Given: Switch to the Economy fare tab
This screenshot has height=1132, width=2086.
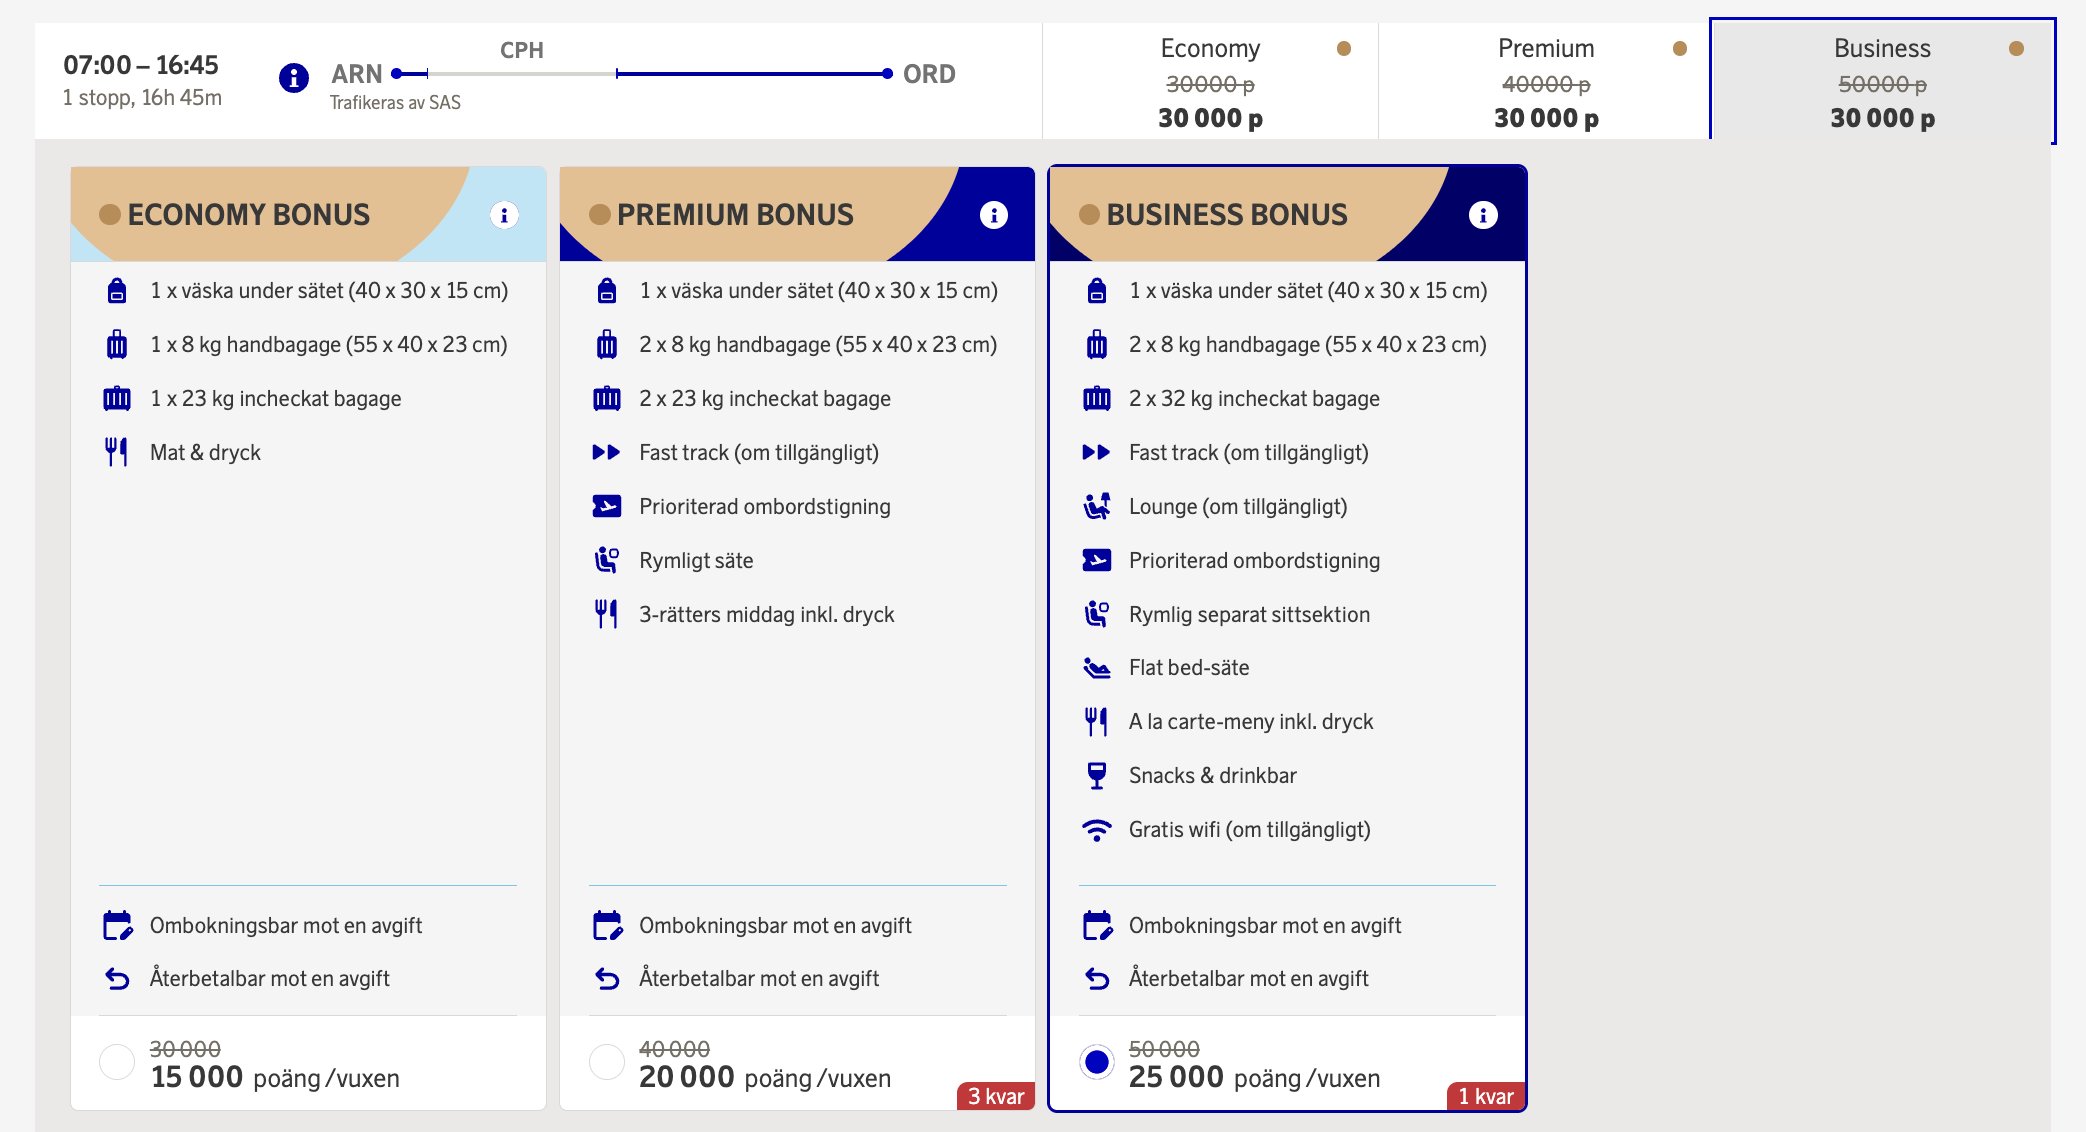Looking at the screenshot, I should (x=1210, y=82).
